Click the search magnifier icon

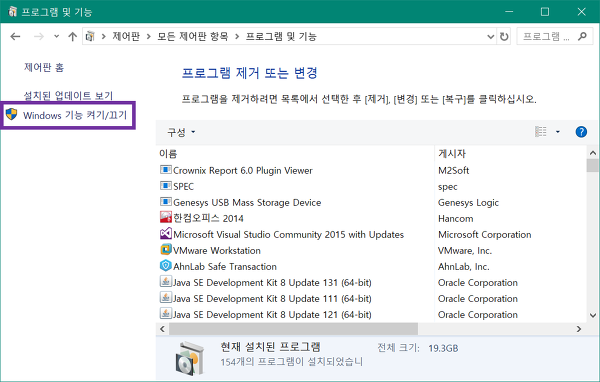tap(582, 36)
